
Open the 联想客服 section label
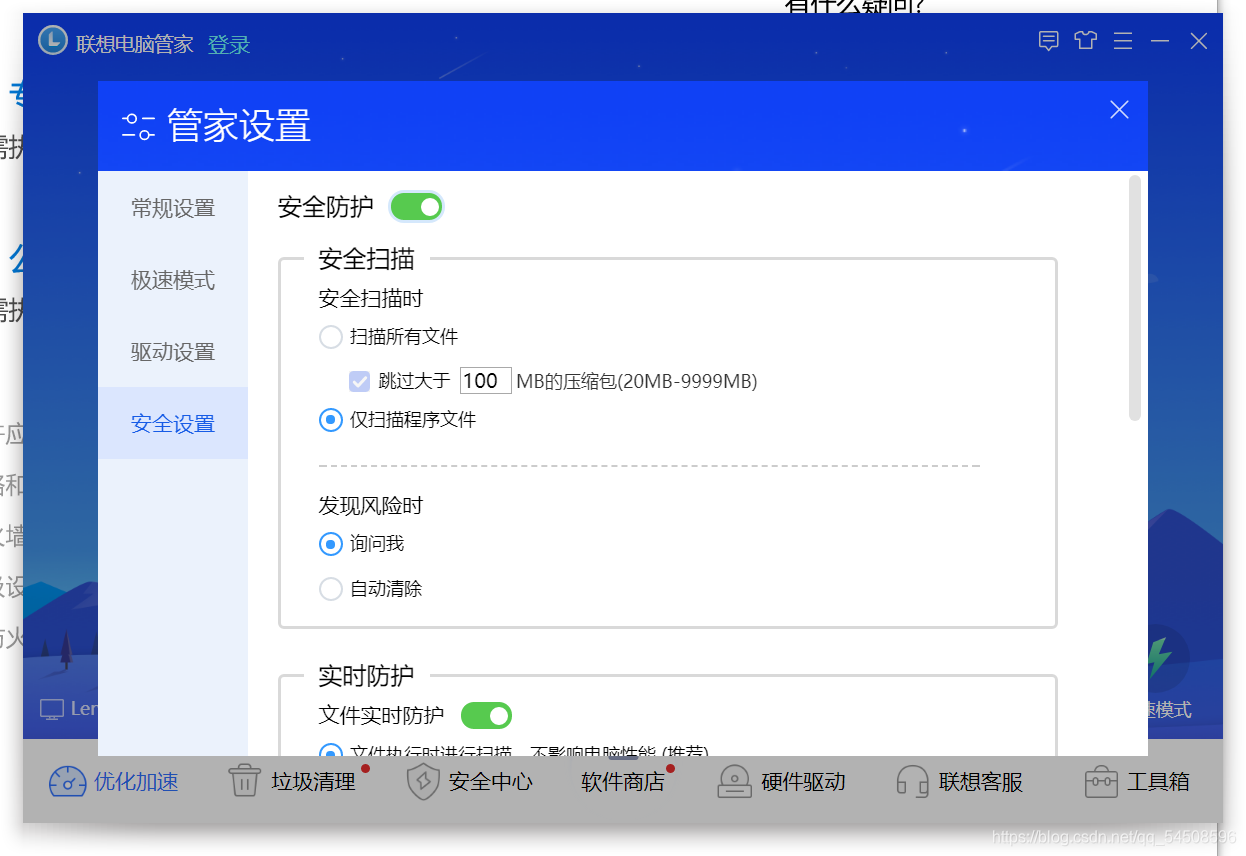tap(981, 782)
